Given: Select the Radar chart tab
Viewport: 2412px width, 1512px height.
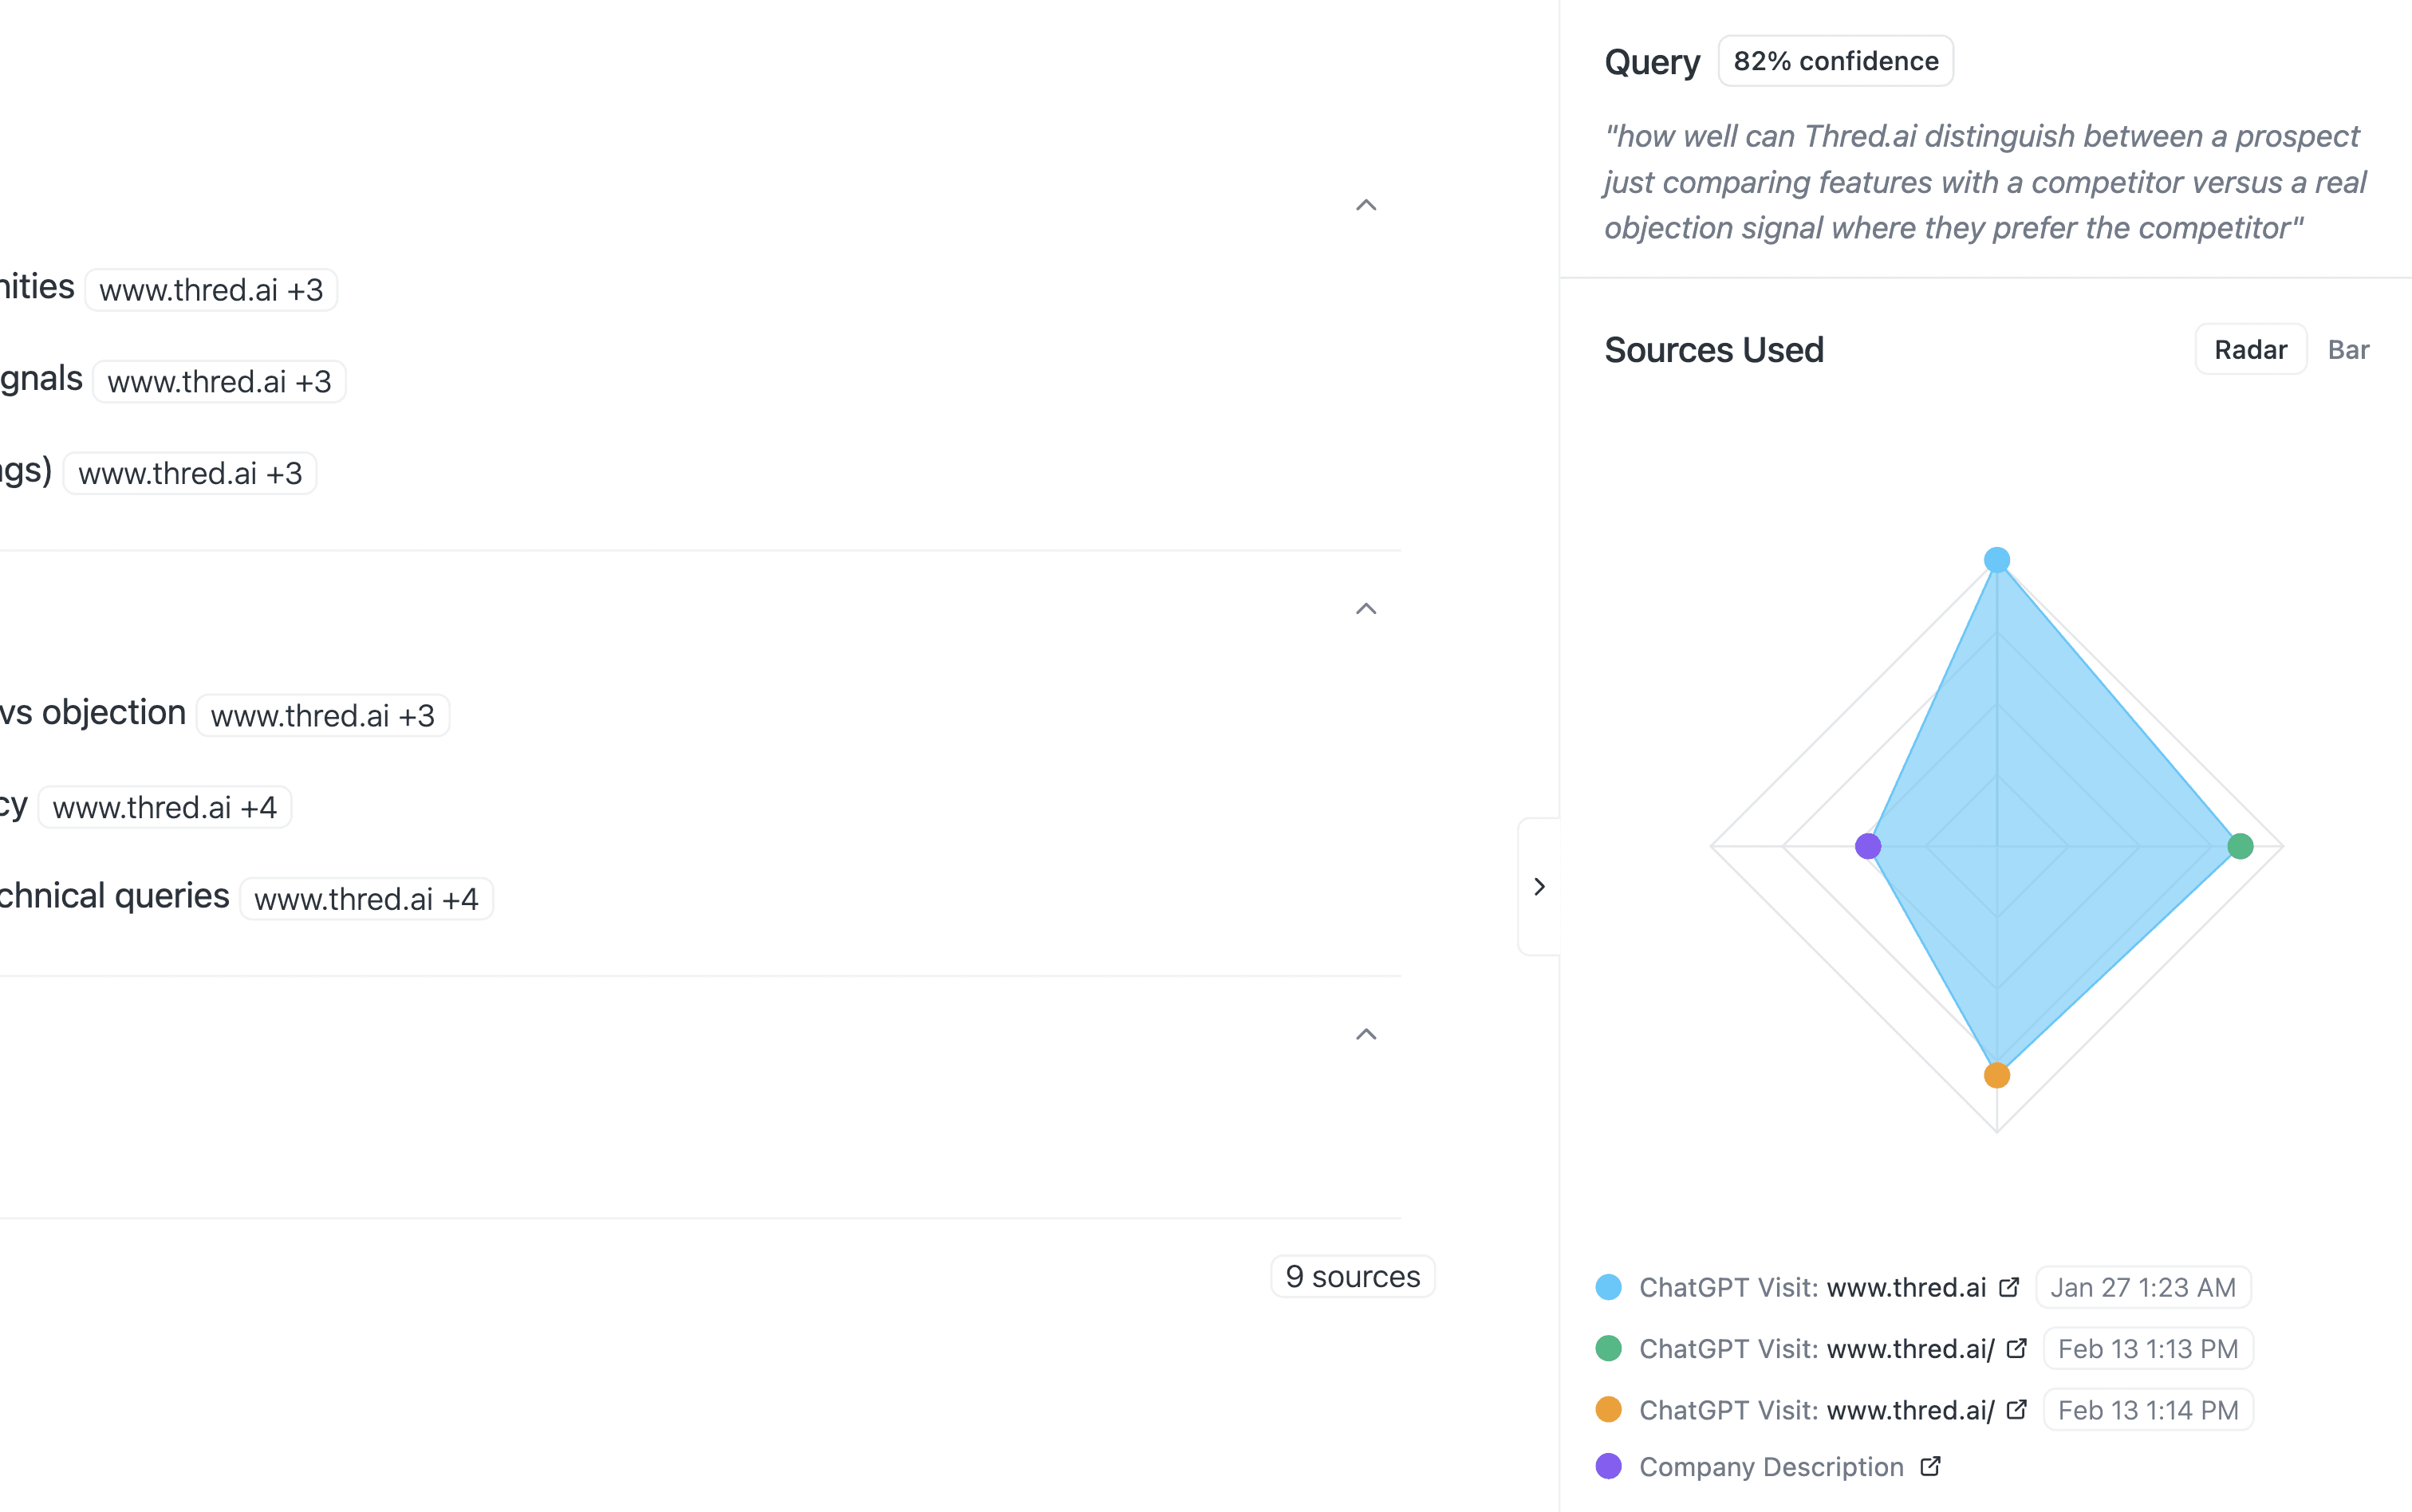Looking at the screenshot, I should (x=2250, y=349).
